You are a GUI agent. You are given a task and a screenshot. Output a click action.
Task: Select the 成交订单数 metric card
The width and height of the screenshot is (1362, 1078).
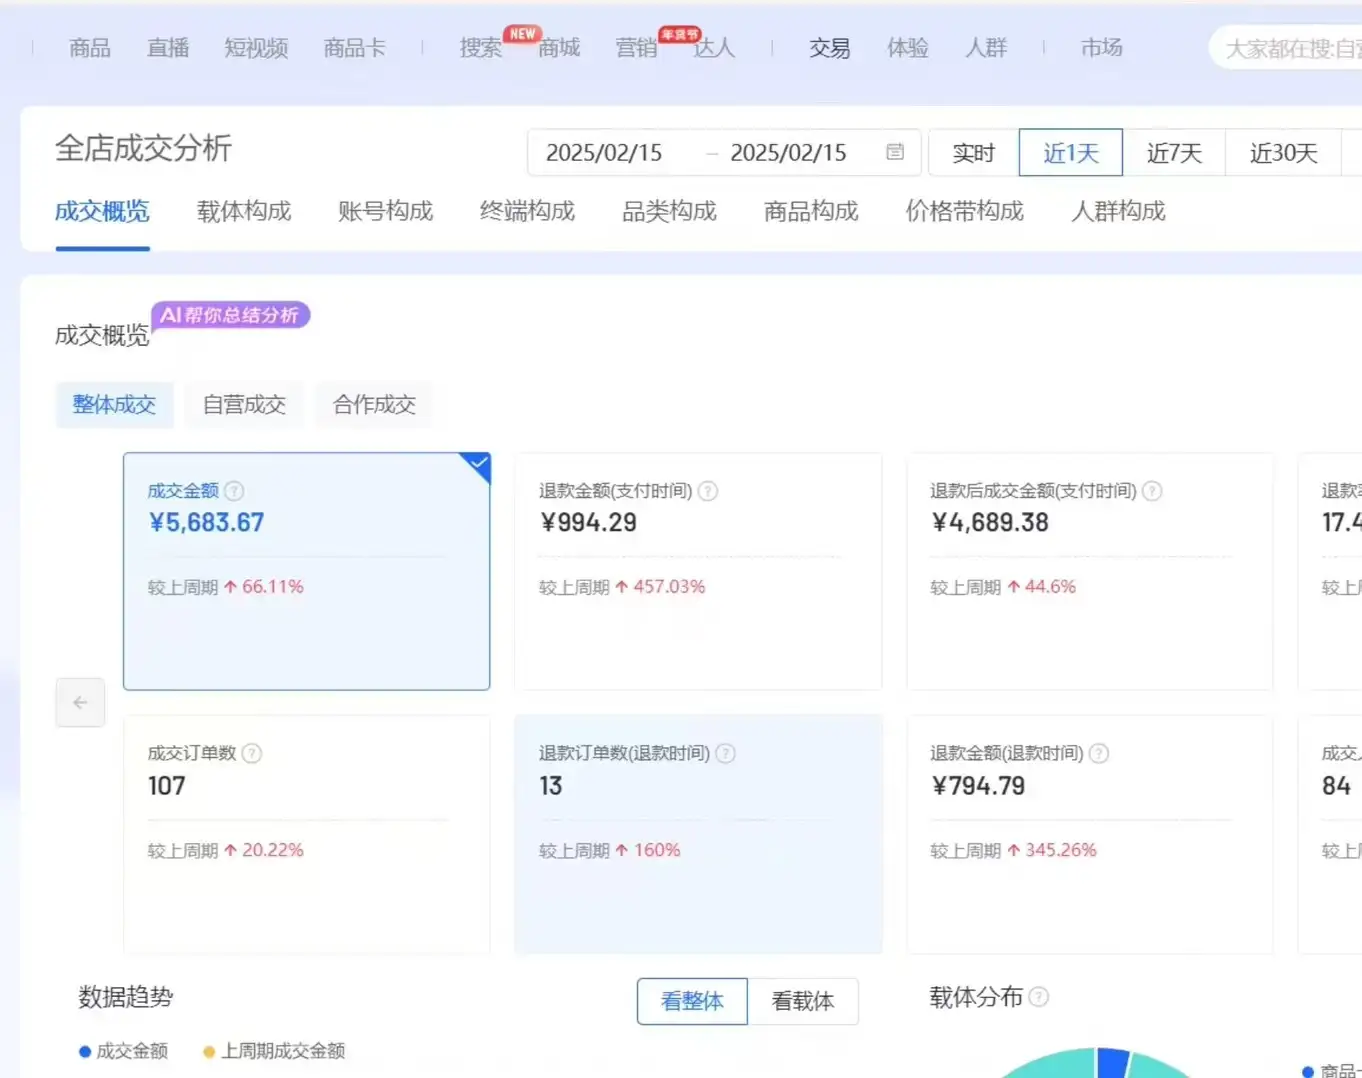306,833
